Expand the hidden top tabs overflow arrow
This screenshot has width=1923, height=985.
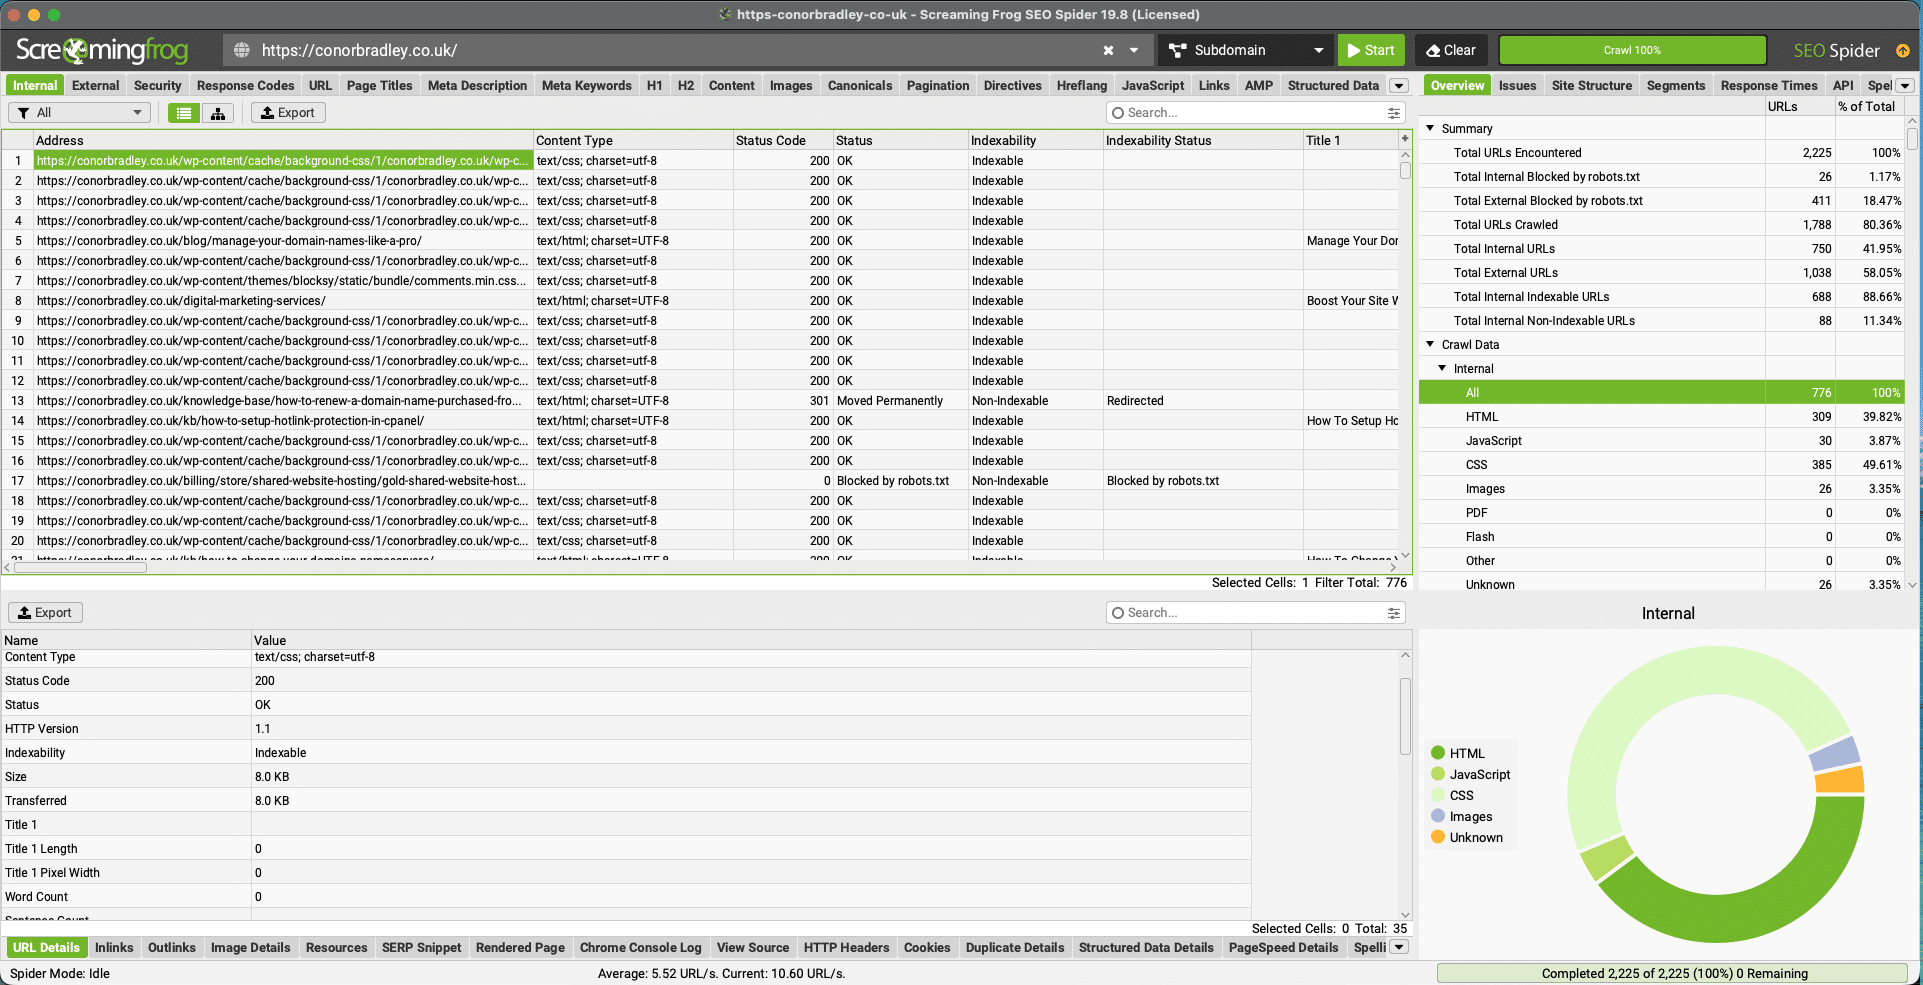click(1400, 86)
